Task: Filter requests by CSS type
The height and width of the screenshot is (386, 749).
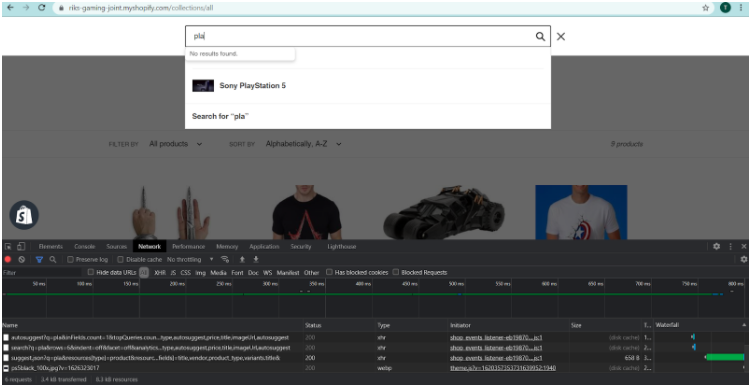Action: (x=185, y=273)
